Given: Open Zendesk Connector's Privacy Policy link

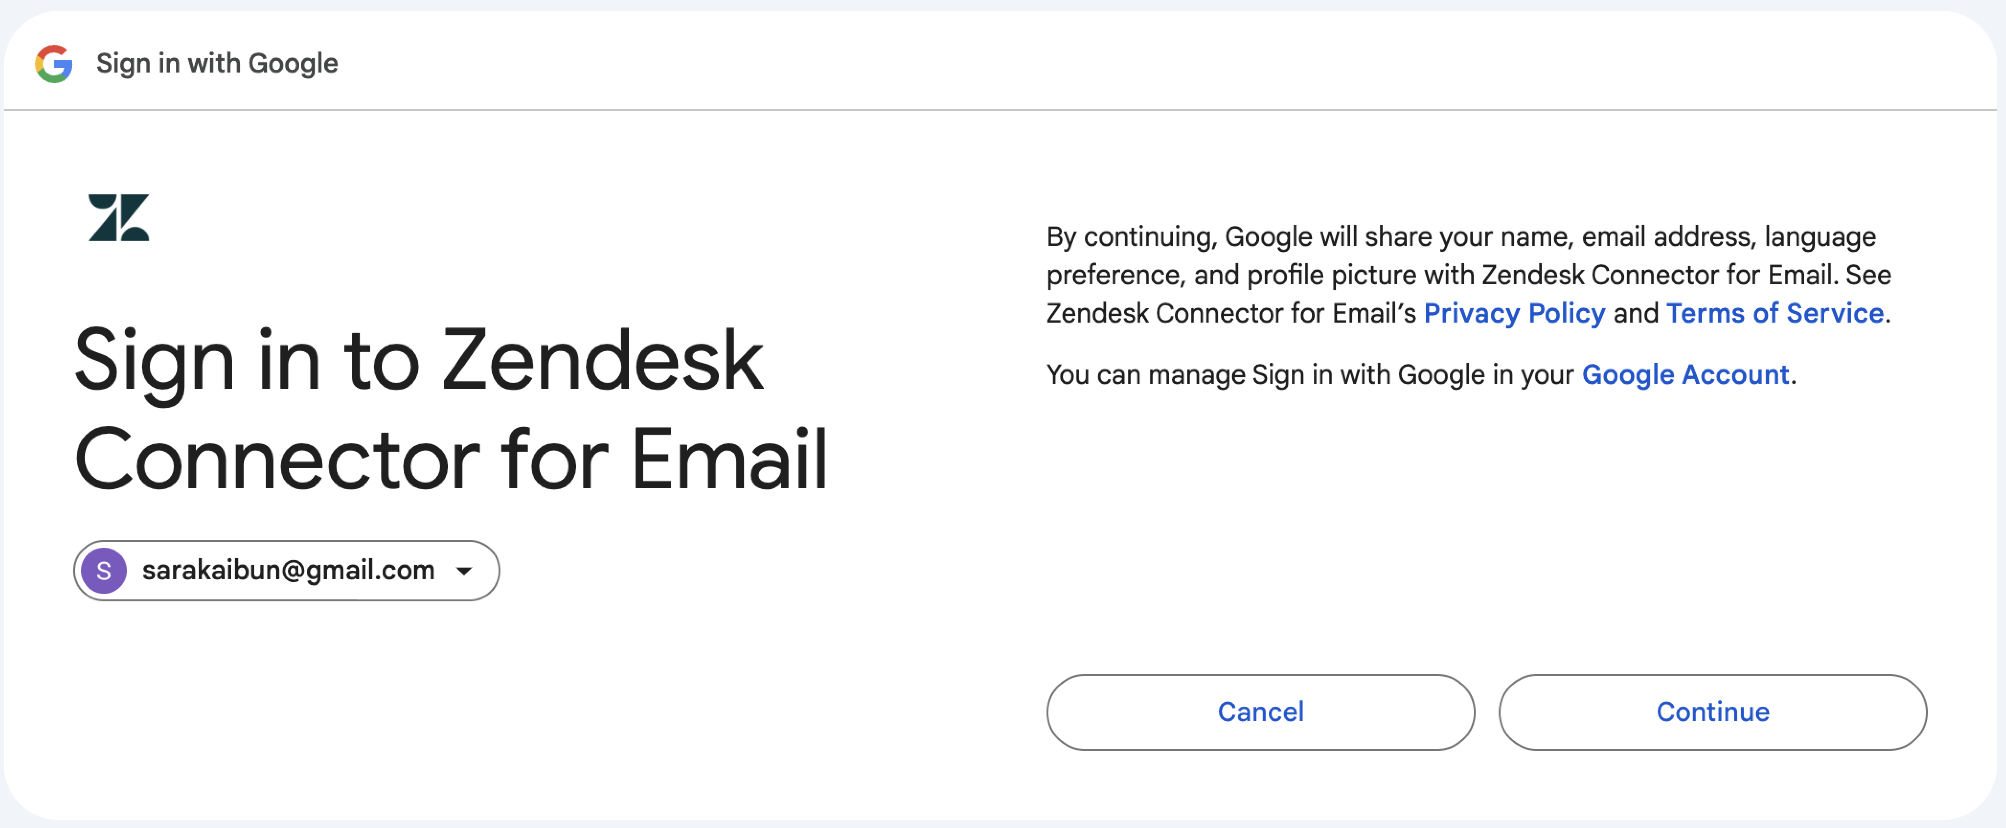Looking at the screenshot, I should point(1514,313).
